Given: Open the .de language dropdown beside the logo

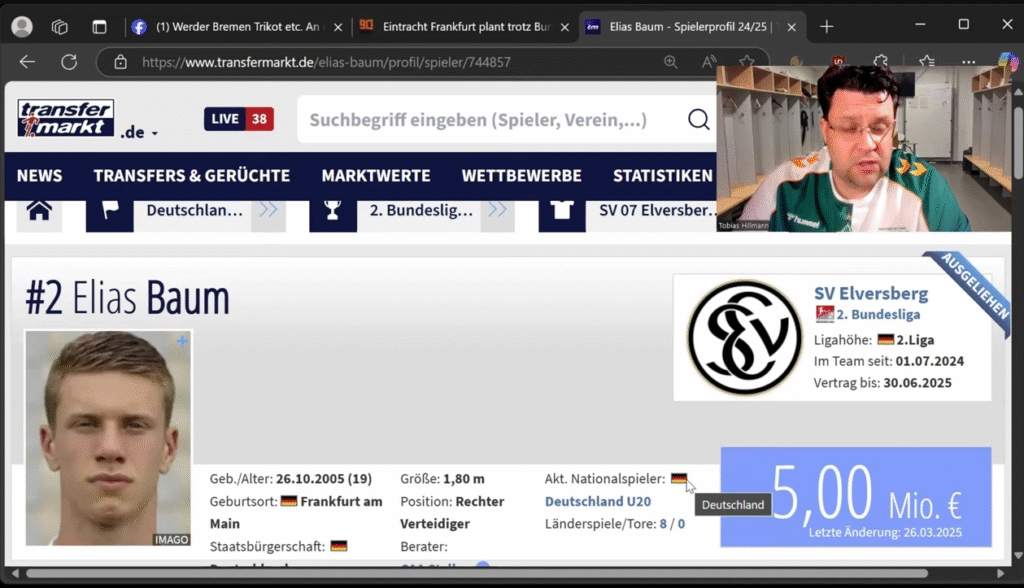Looking at the screenshot, I should 136,131.
